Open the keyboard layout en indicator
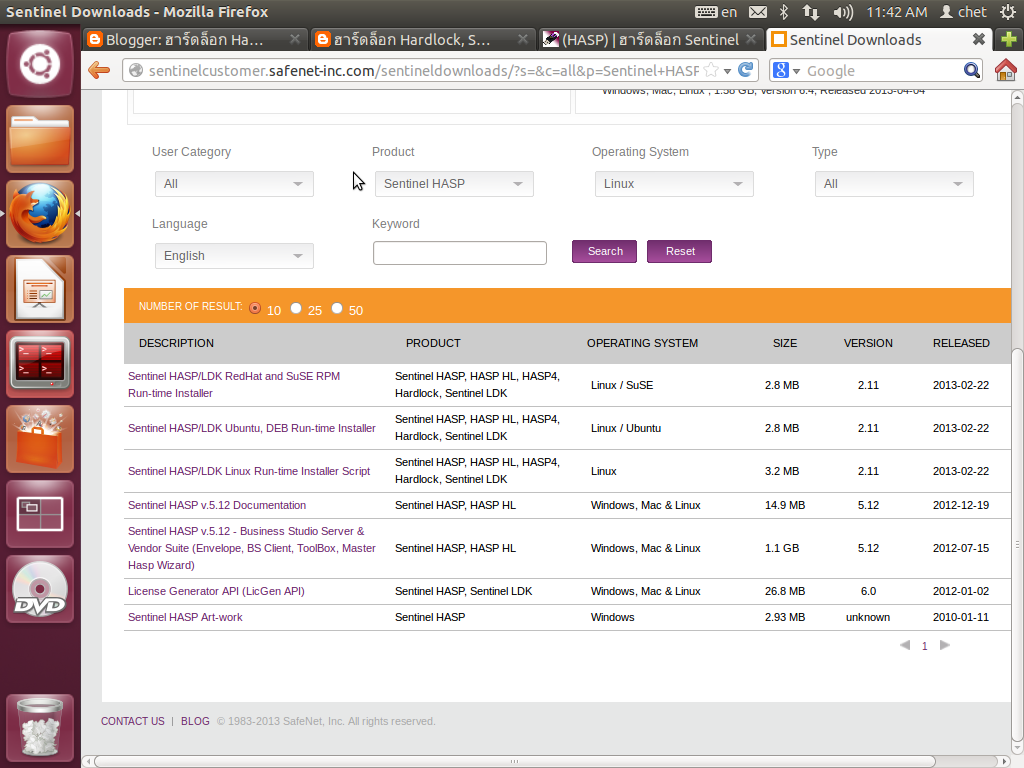This screenshot has width=1024, height=768. [x=716, y=12]
